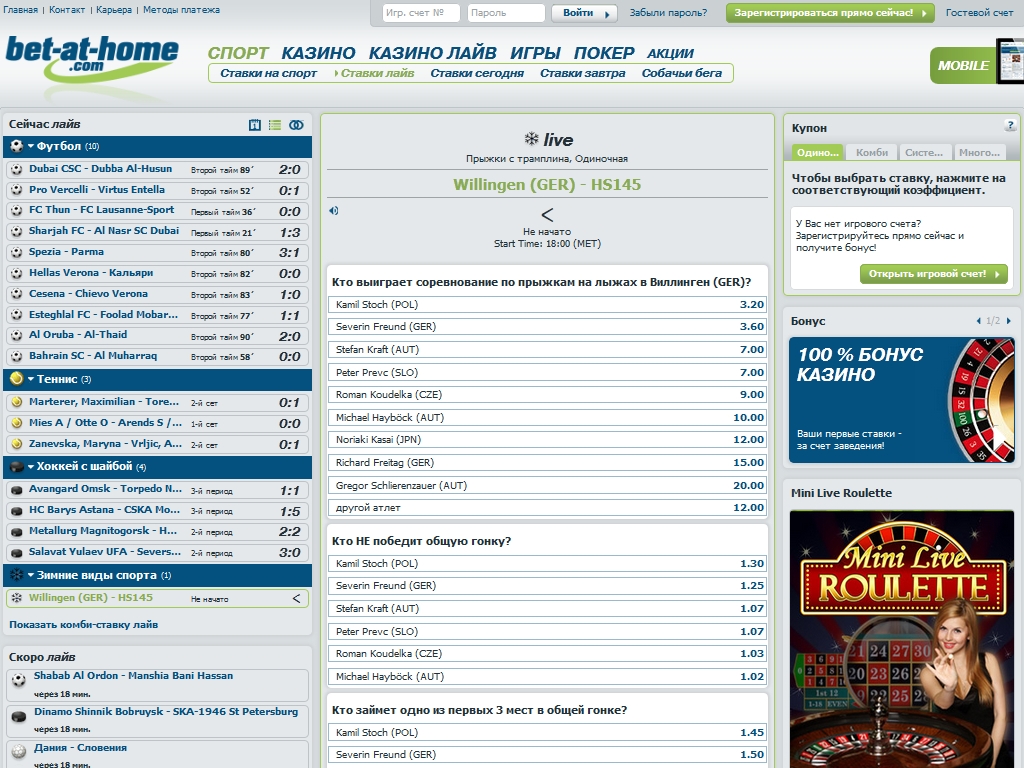This screenshot has height=768, width=1024.
Task: Go to next bonus banner arrow
Action: pyautogui.click(x=1008, y=321)
